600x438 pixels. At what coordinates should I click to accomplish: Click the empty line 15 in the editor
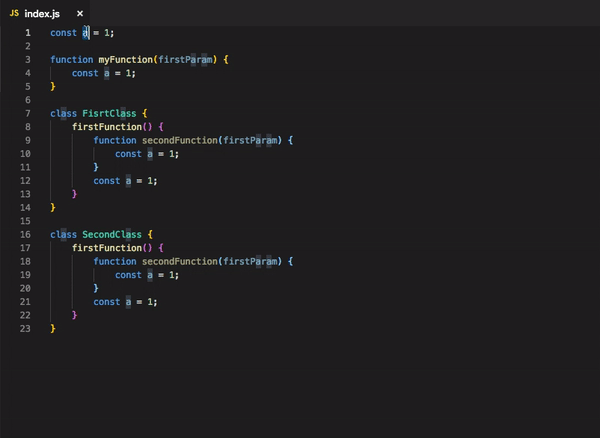pyautogui.click(x=200, y=221)
